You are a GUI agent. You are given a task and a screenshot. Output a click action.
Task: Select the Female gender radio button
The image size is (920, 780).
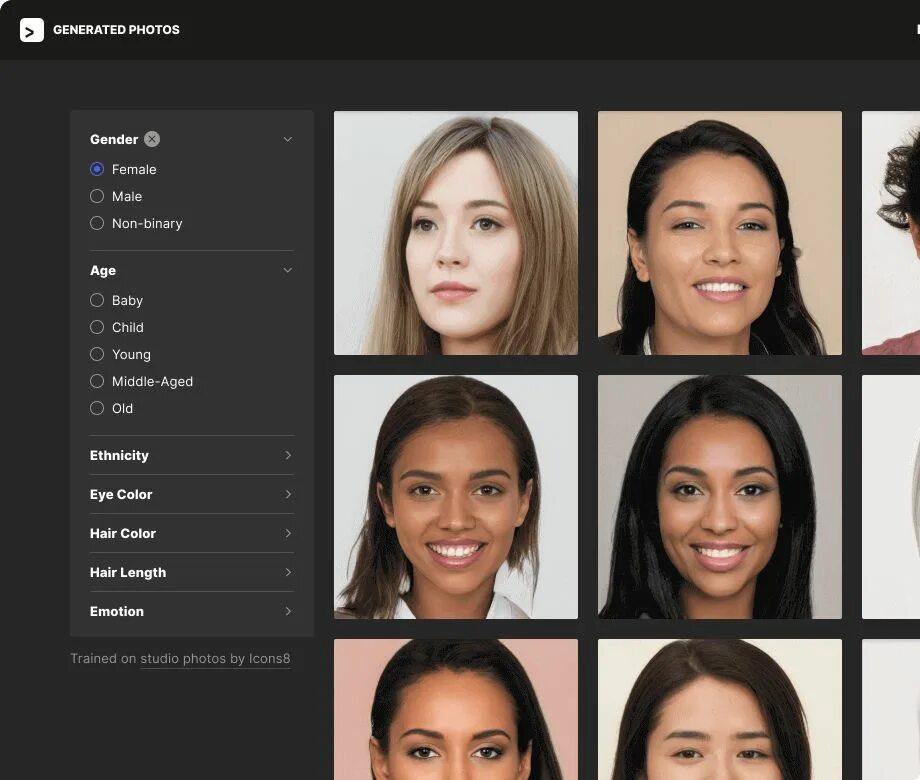[97, 169]
